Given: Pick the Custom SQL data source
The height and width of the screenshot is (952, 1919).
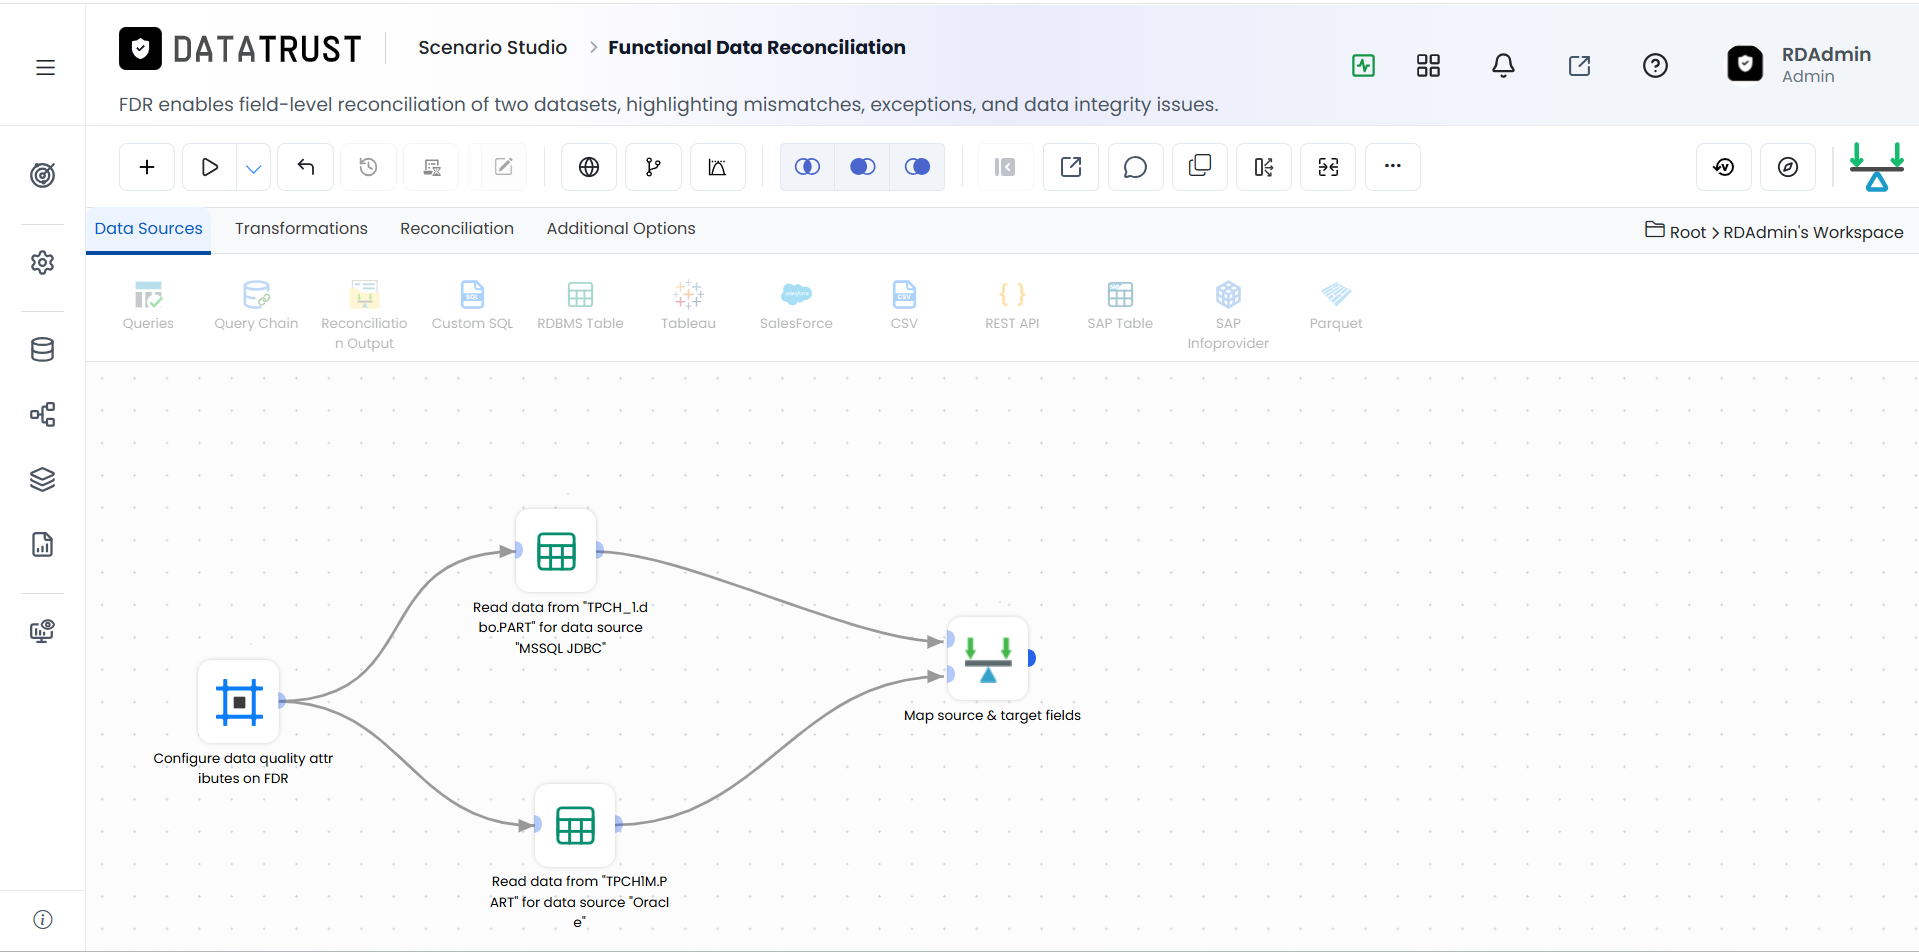Looking at the screenshot, I should click(x=472, y=305).
